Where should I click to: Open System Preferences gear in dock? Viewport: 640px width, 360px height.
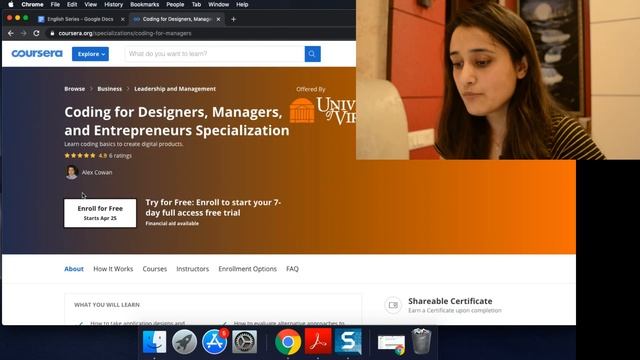point(244,342)
